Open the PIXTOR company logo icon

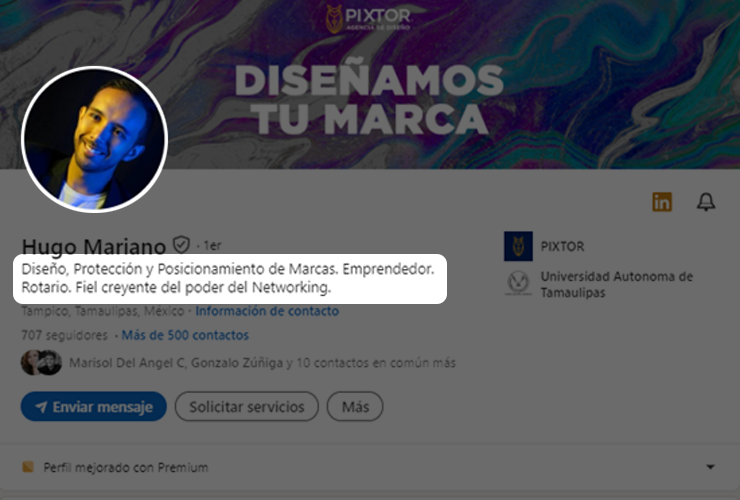point(518,246)
